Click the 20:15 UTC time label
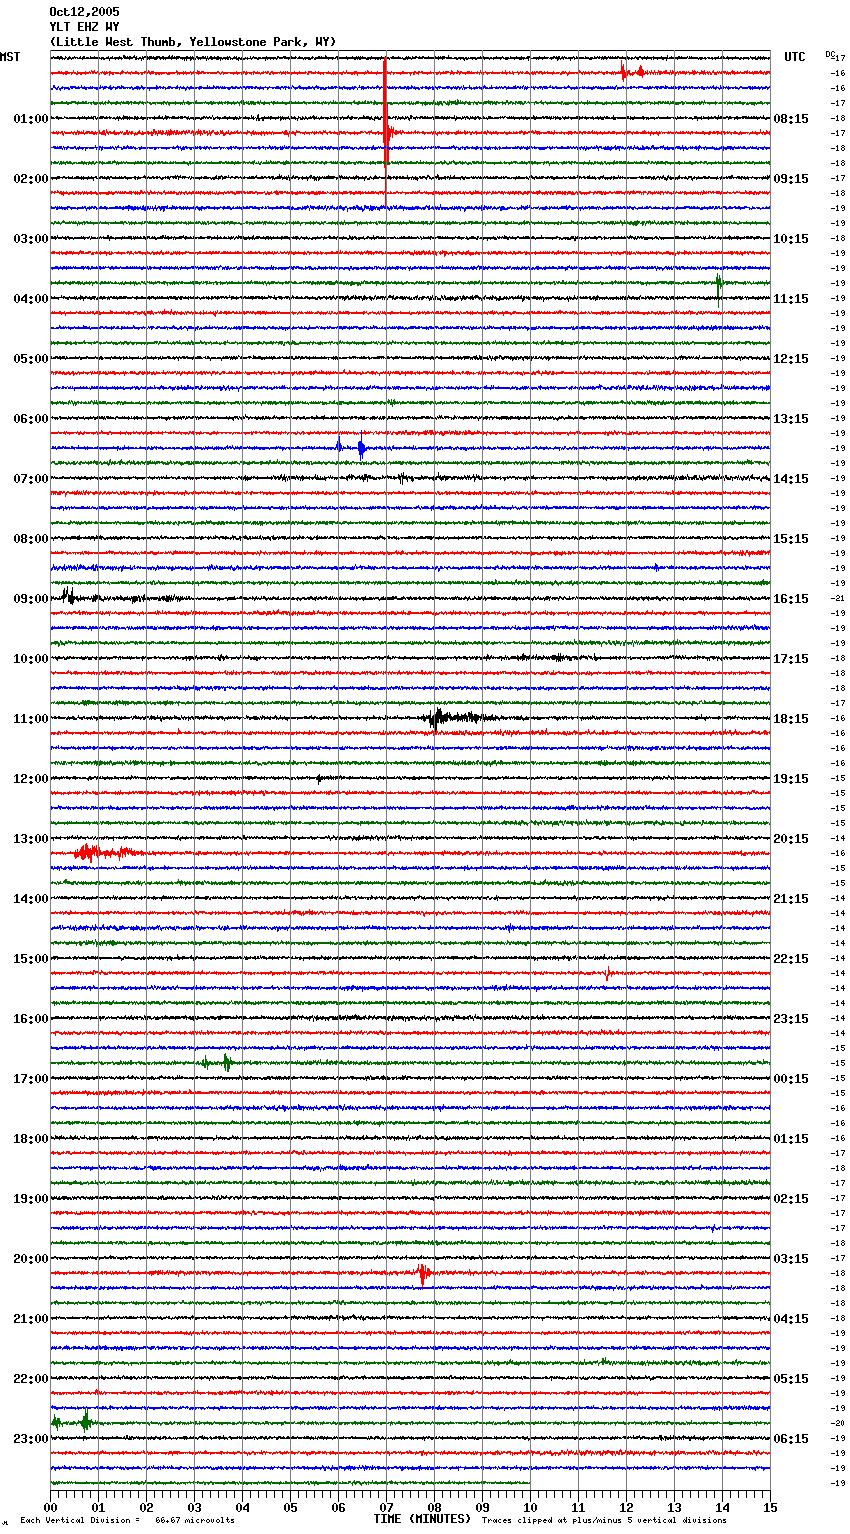 [791, 839]
